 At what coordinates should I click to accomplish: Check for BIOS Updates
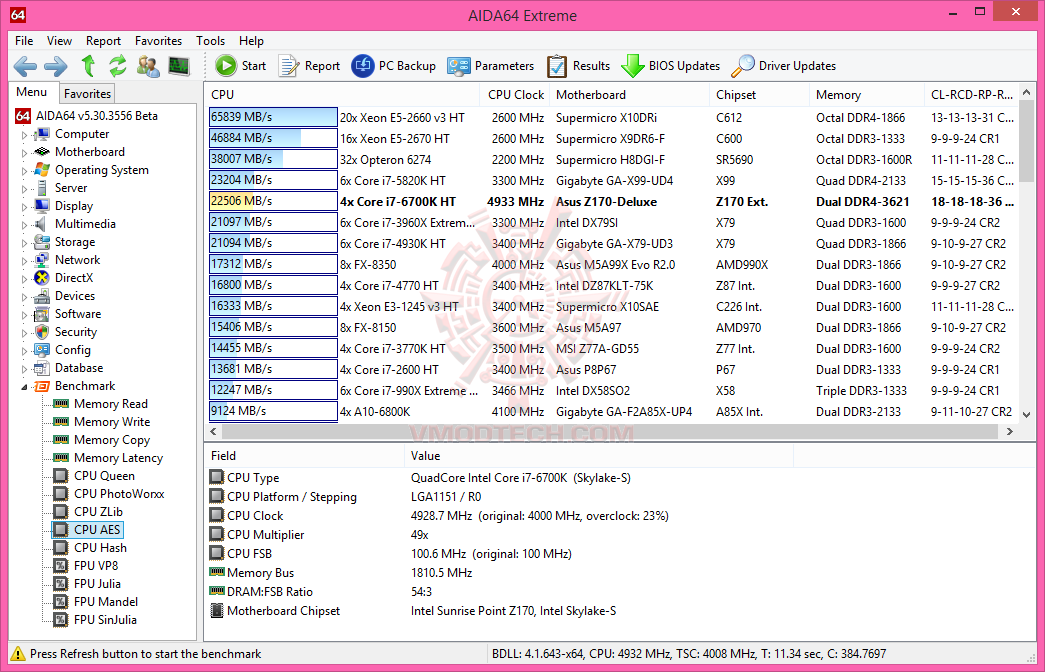point(670,66)
